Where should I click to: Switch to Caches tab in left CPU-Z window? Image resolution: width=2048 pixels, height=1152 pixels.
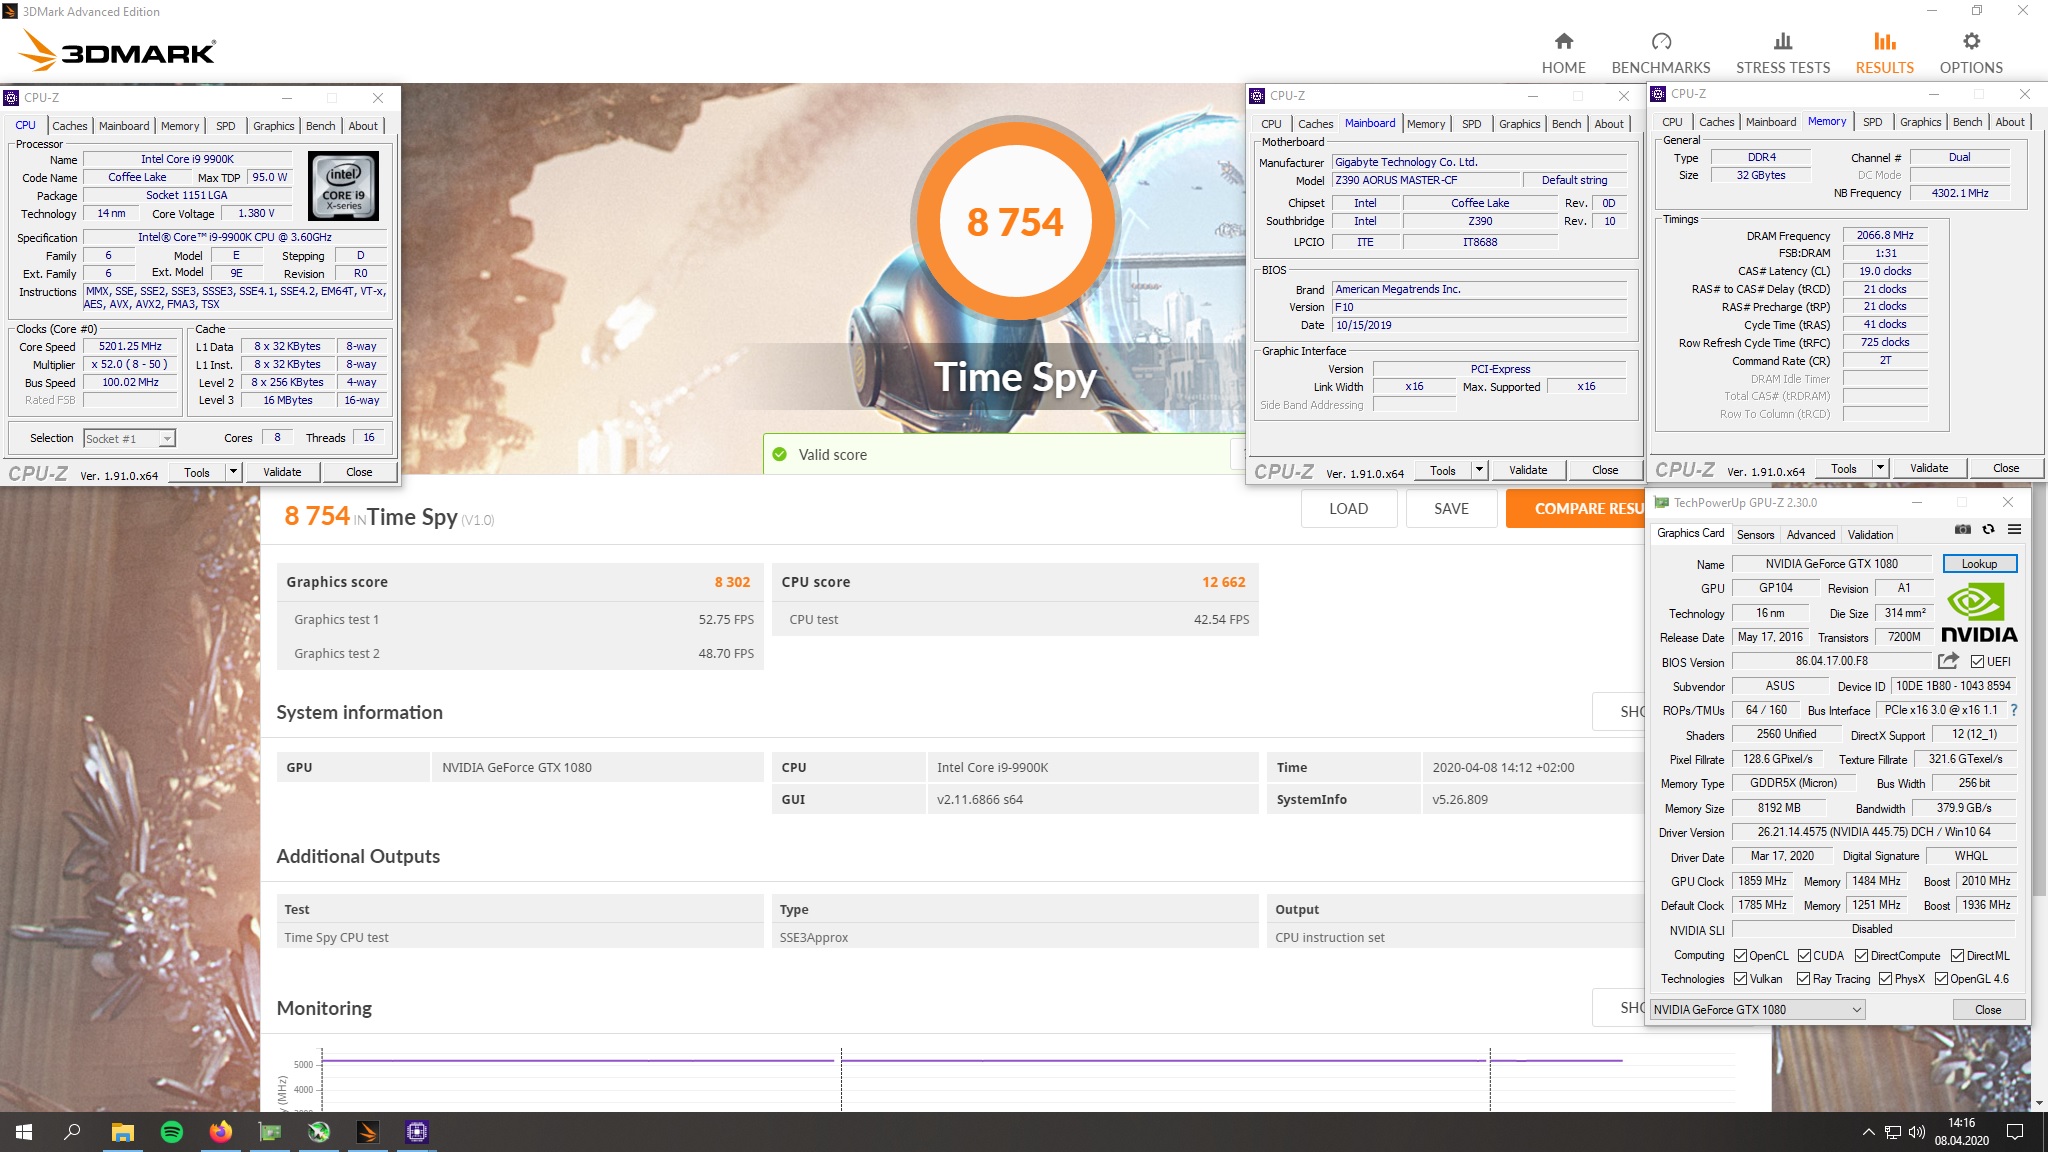69,126
